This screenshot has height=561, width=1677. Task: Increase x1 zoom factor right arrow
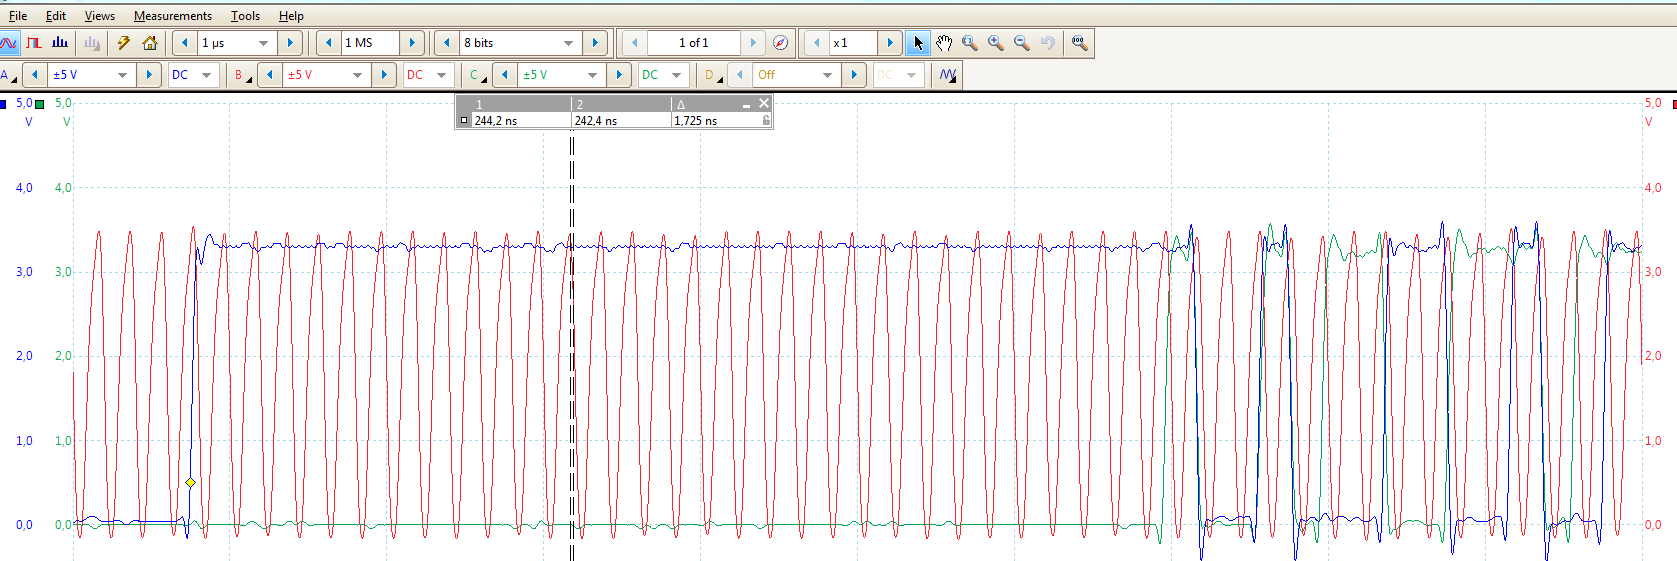click(x=890, y=43)
